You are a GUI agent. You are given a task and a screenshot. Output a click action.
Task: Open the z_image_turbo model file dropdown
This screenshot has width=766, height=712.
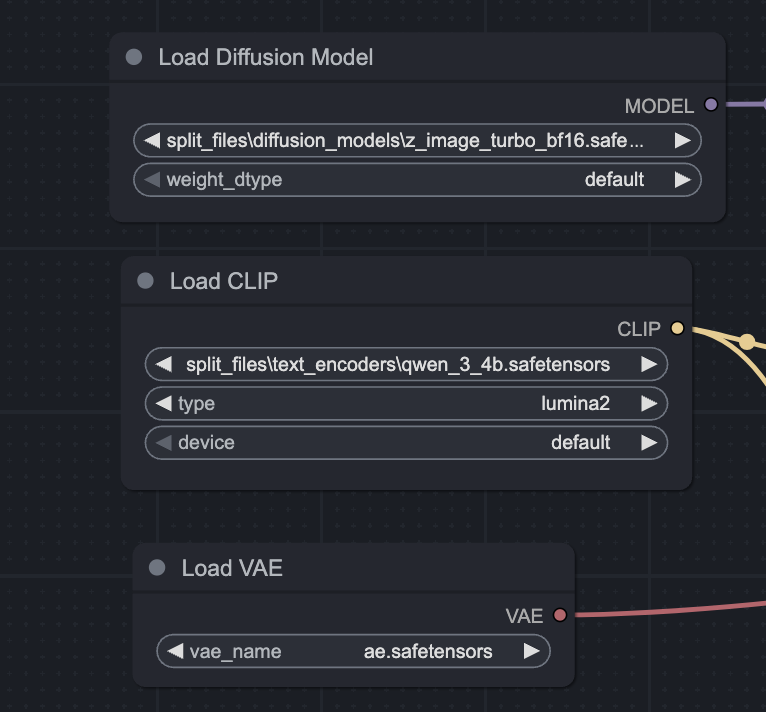(405, 141)
